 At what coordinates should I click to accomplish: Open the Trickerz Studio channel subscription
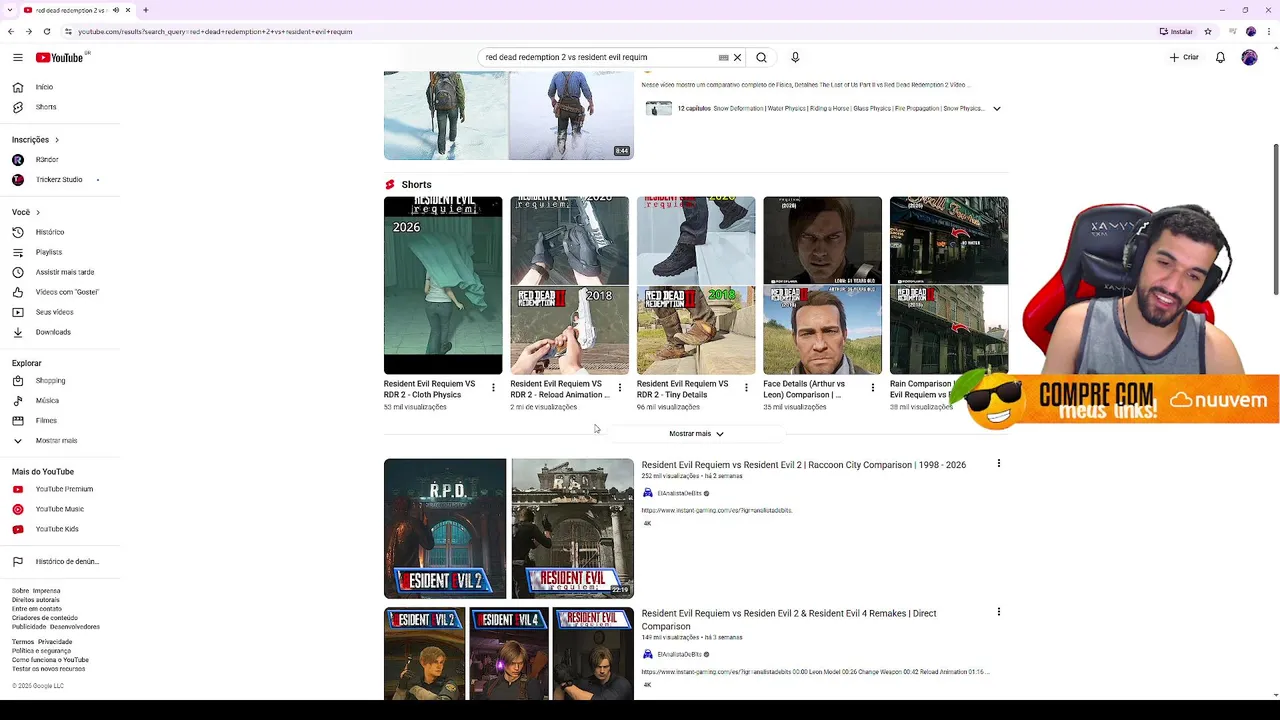[x=60, y=180]
